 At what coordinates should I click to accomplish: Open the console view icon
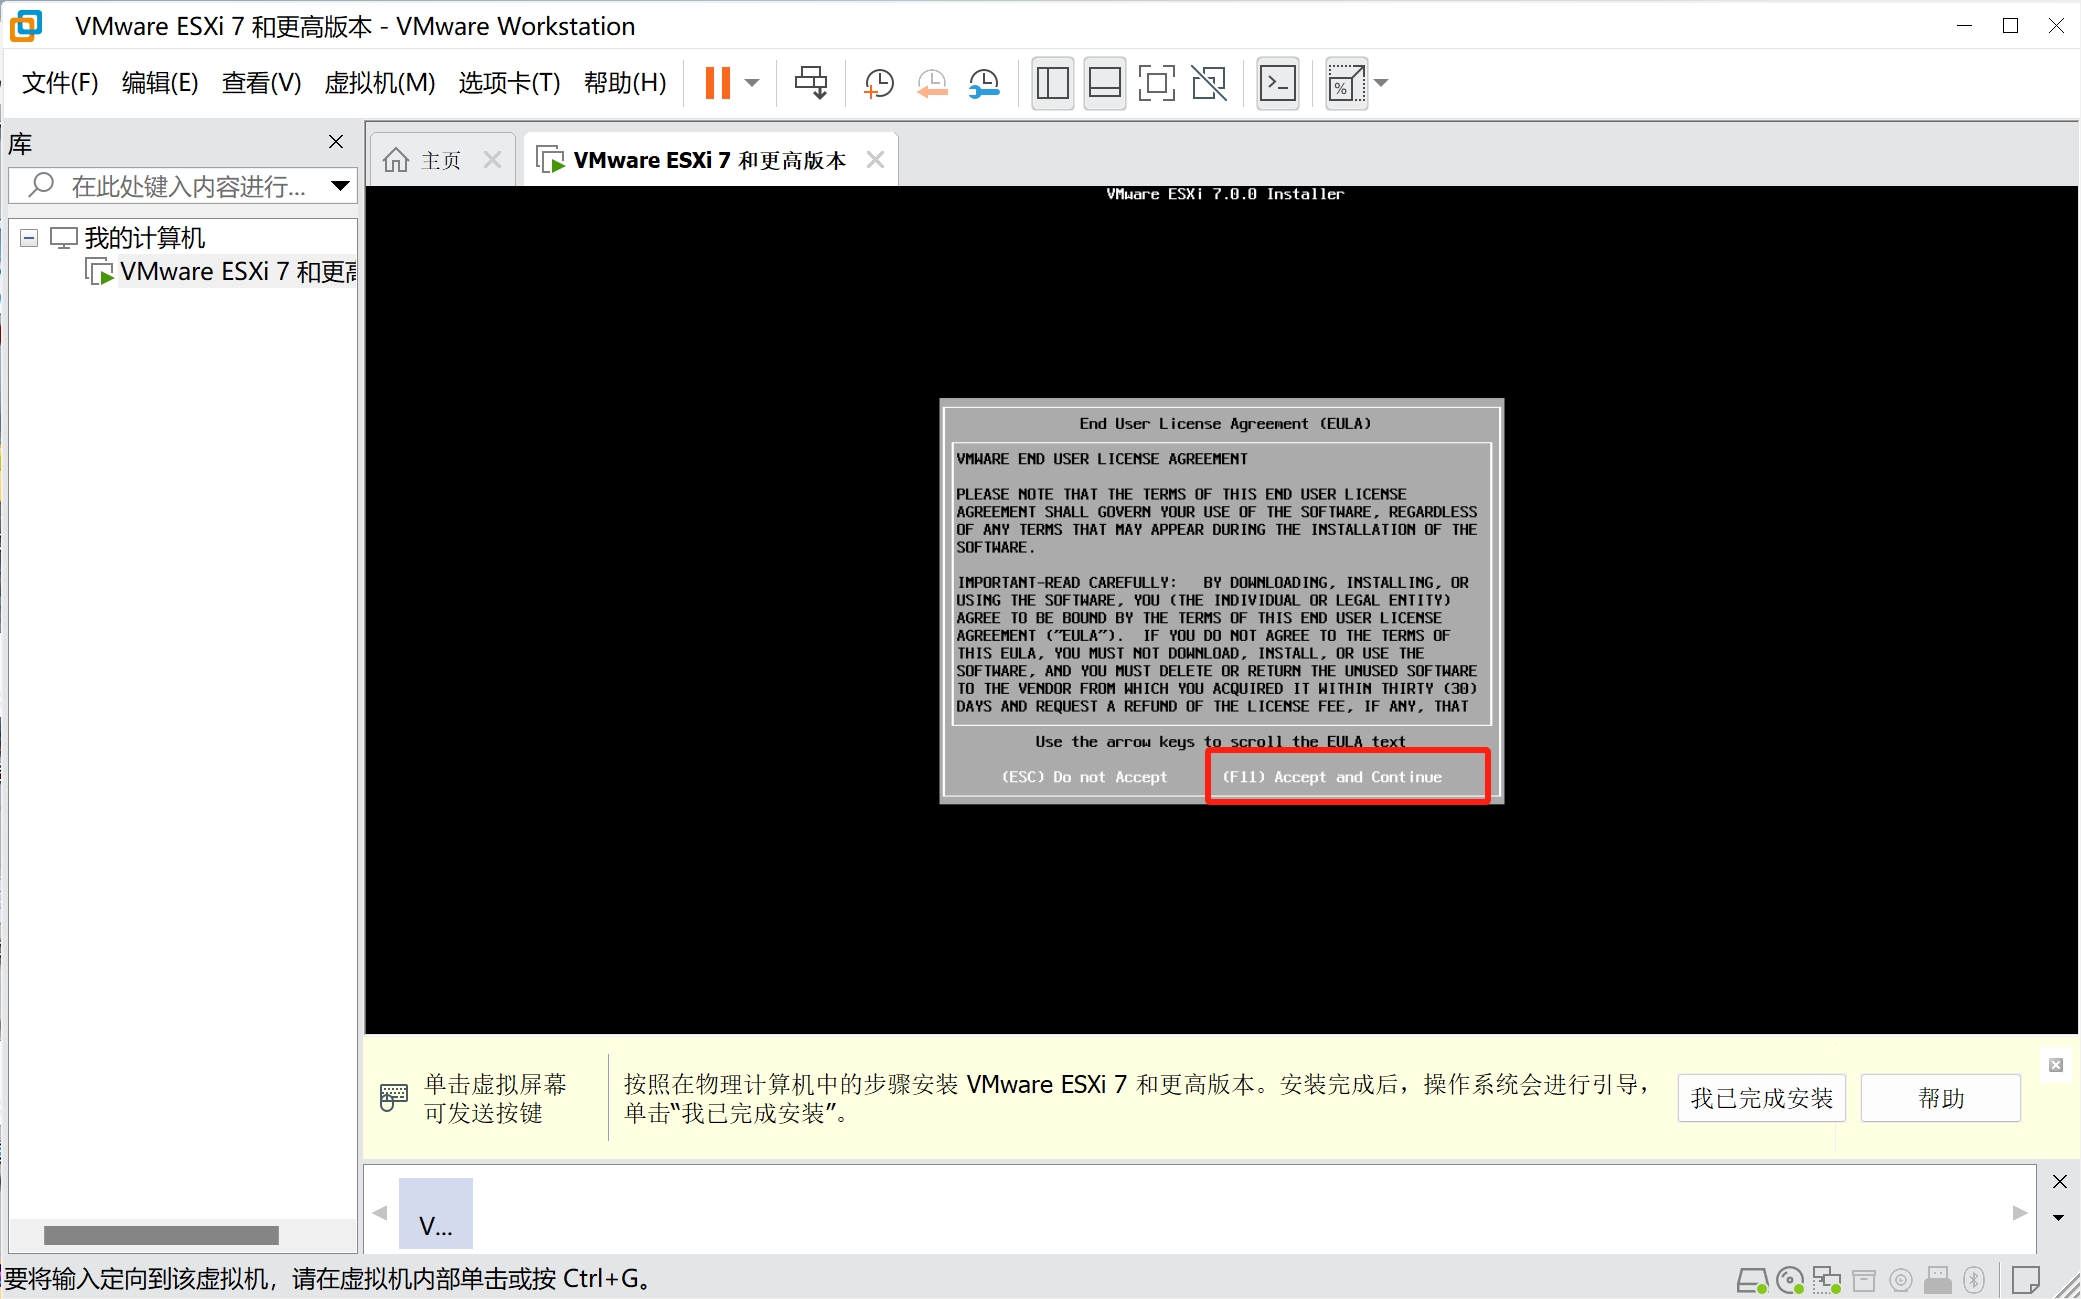click(x=1278, y=83)
